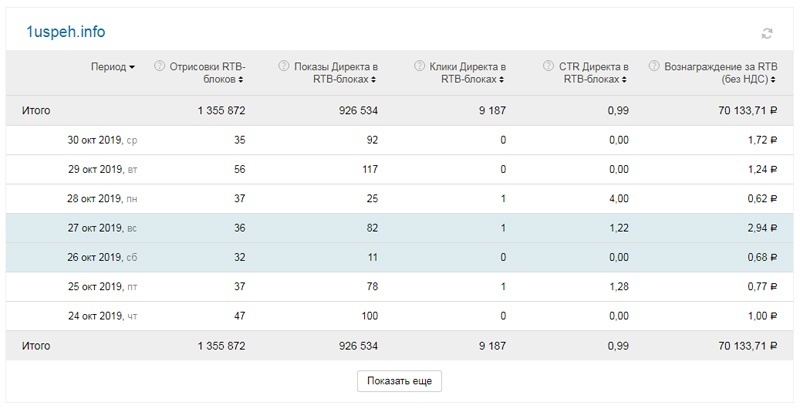The width and height of the screenshot is (800, 409).
Task: Click help icon beside Клики Директа header
Action: [x=417, y=66]
